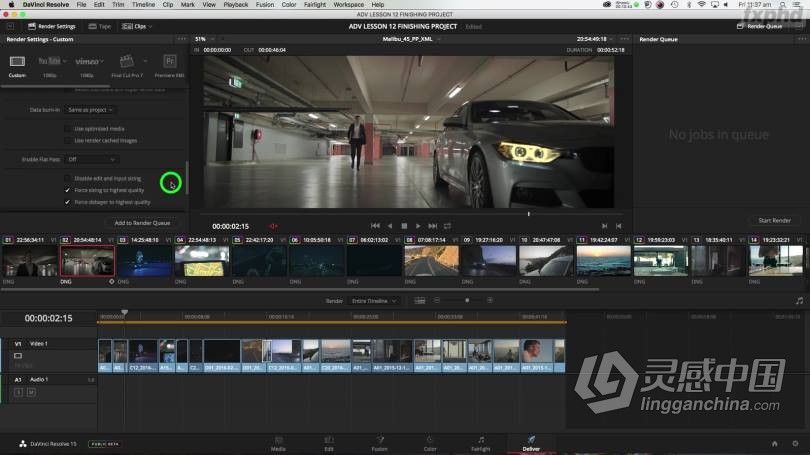Check Disable edit and input sizing
The width and height of the screenshot is (810, 455).
pyautogui.click(x=68, y=178)
